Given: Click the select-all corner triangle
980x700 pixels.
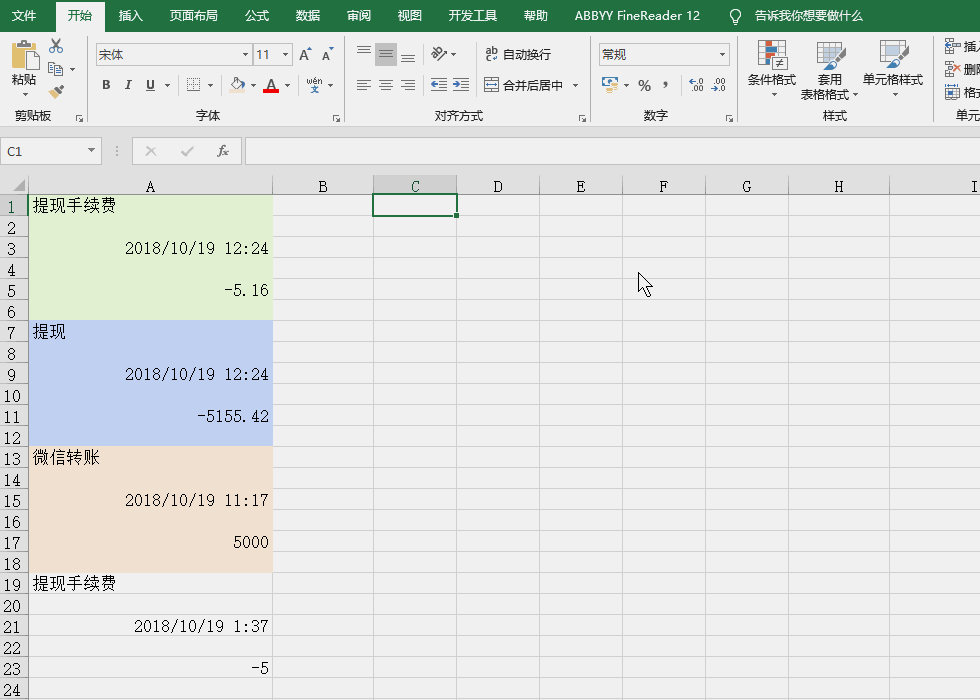Looking at the screenshot, I should point(18,186).
